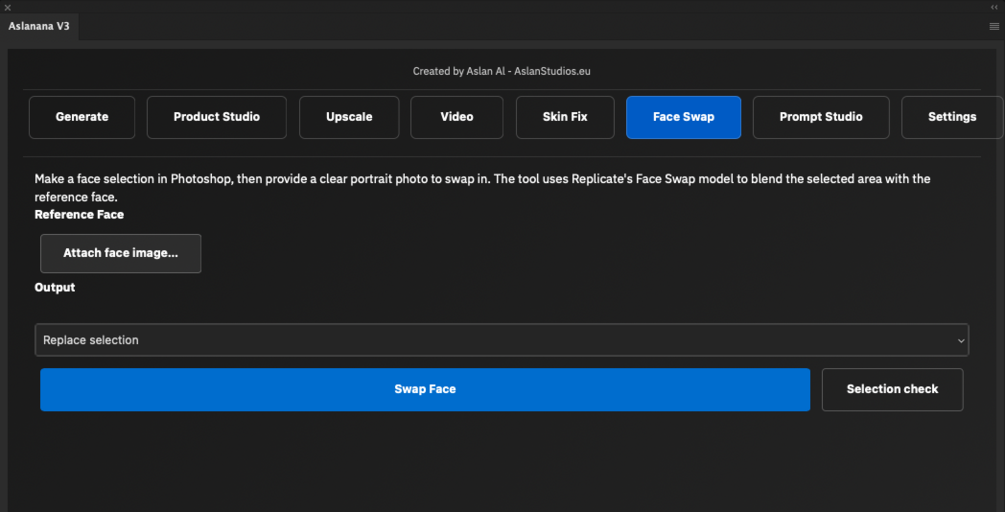Image resolution: width=1005 pixels, height=512 pixels.
Task: Click the AslanStudios.eu credit text
Action: (x=553, y=72)
